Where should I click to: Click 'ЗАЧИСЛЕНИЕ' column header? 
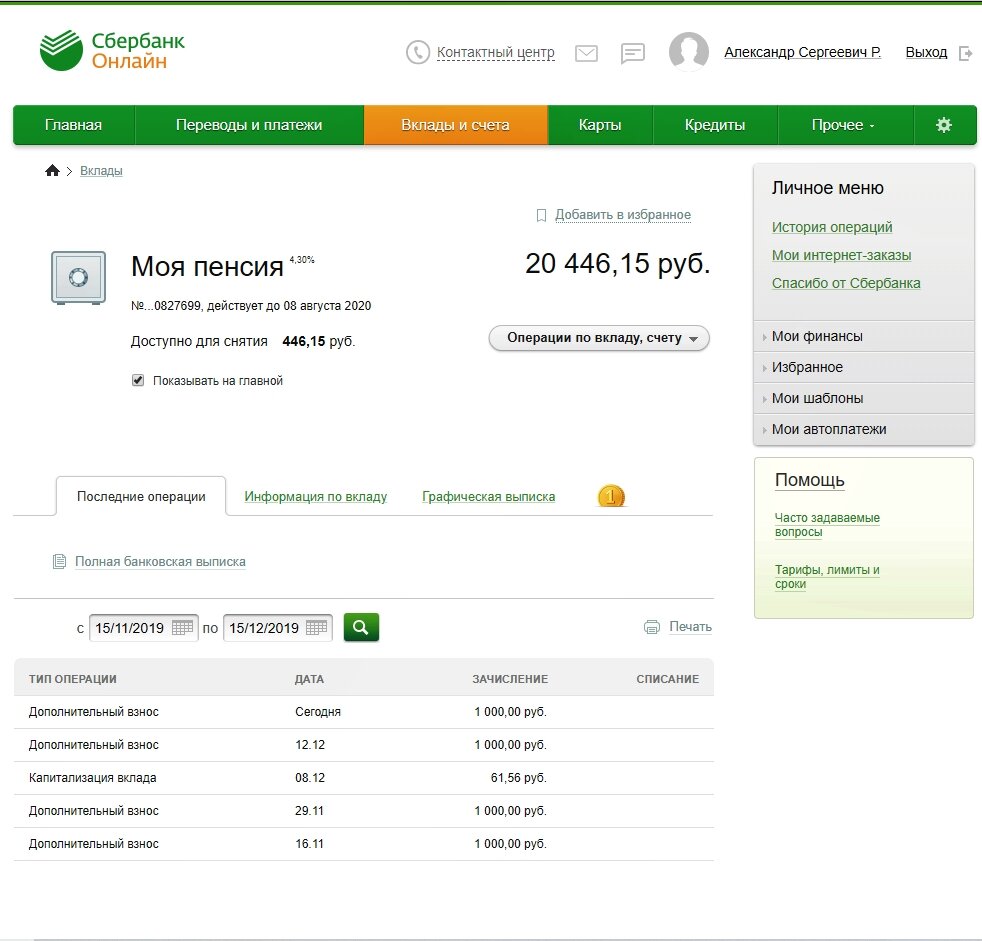pyautogui.click(x=510, y=679)
